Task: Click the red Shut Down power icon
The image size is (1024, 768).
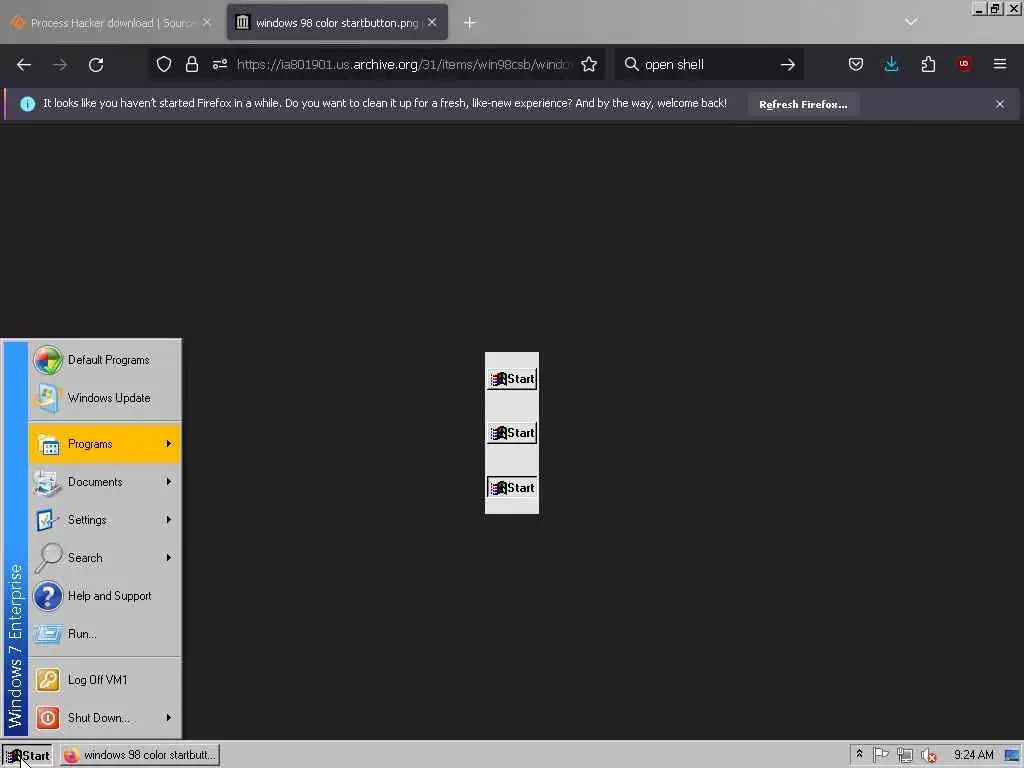Action: [x=48, y=718]
